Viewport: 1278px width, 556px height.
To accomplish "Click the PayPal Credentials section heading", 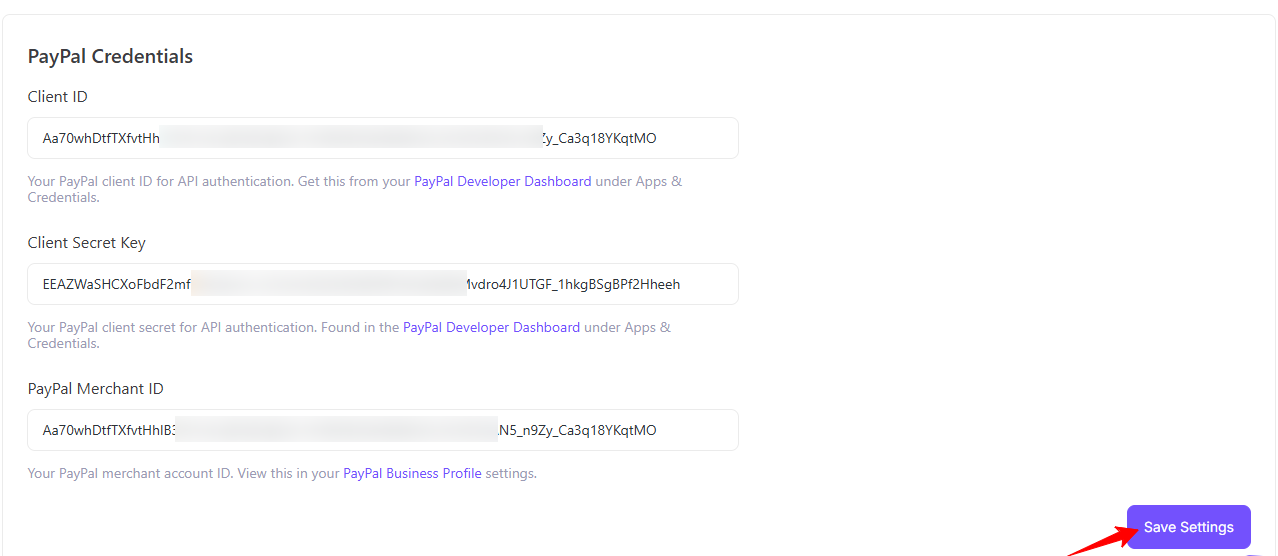I will coord(110,57).
